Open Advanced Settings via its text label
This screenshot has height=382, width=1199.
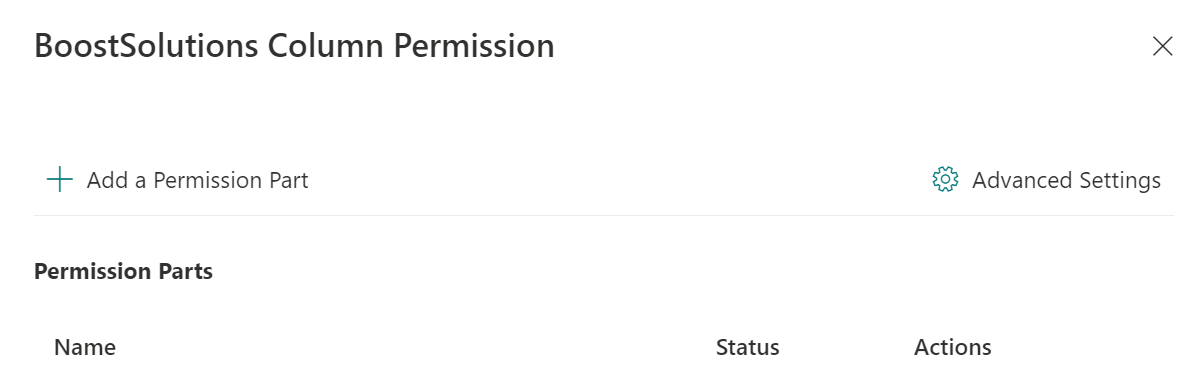[x=1066, y=180]
